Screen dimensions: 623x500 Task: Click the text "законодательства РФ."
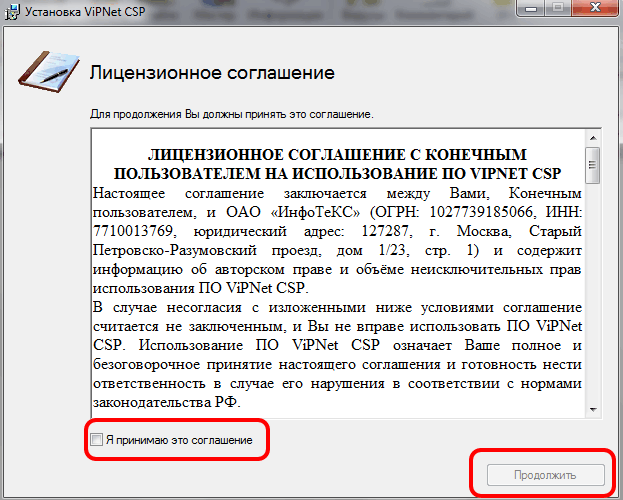pos(167,403)
